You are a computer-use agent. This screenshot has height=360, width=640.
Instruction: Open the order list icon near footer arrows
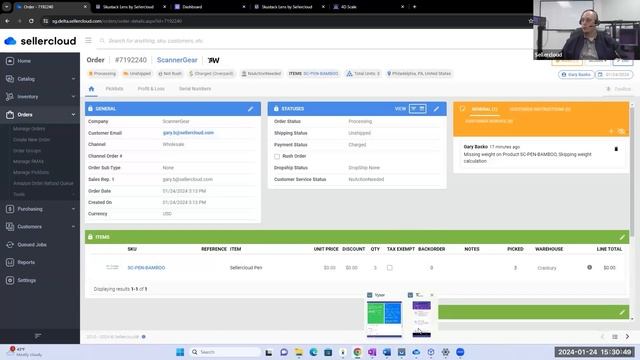[x=615, y=337]
